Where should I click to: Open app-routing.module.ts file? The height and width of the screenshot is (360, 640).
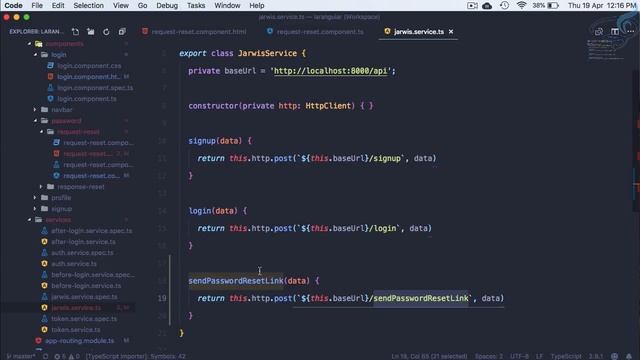click(x=80, y=341)
